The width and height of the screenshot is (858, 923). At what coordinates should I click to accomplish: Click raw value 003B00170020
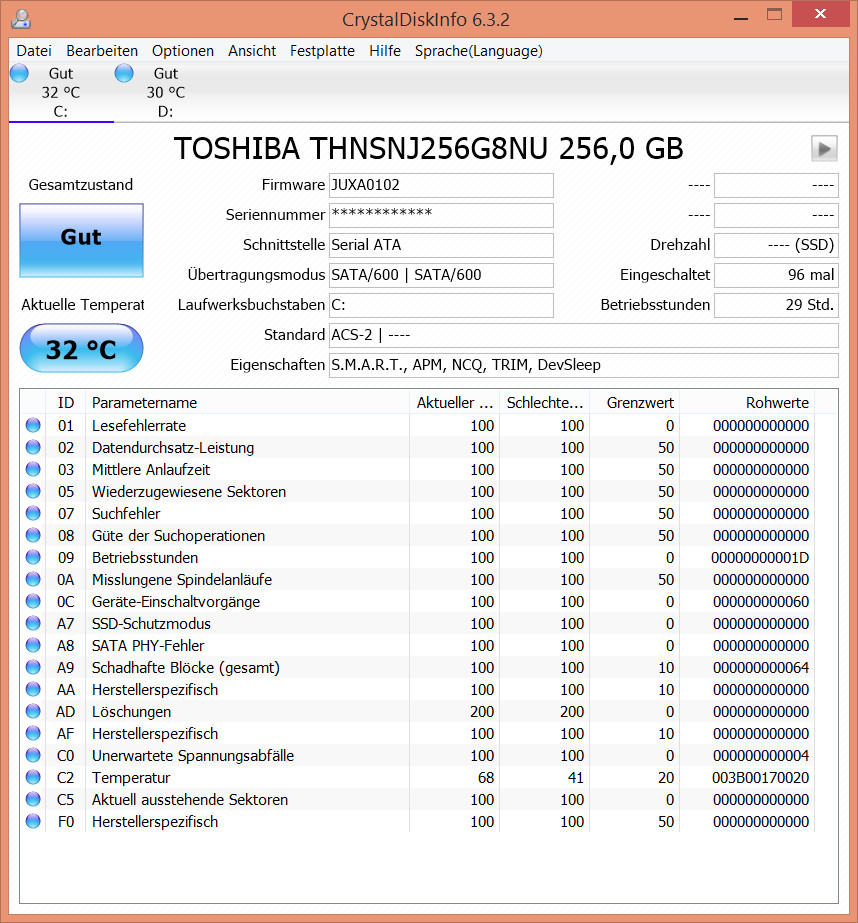(760, 778)
